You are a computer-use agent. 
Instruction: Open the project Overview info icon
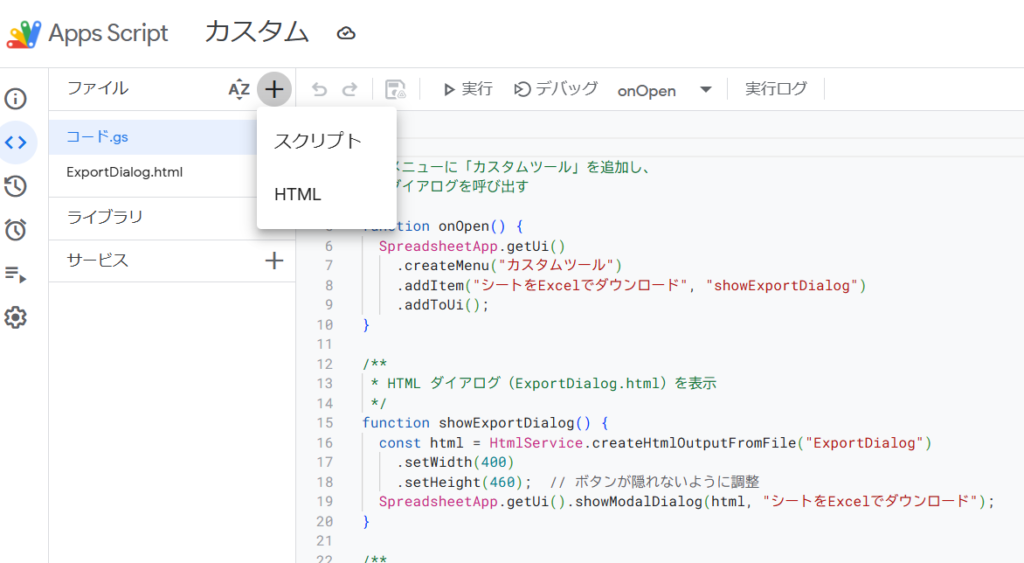click(16, 99)
